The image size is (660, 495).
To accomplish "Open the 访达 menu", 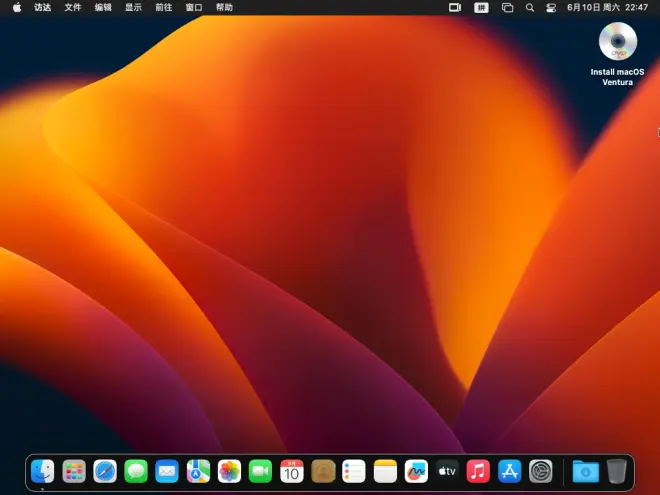I will pos(43,7).
